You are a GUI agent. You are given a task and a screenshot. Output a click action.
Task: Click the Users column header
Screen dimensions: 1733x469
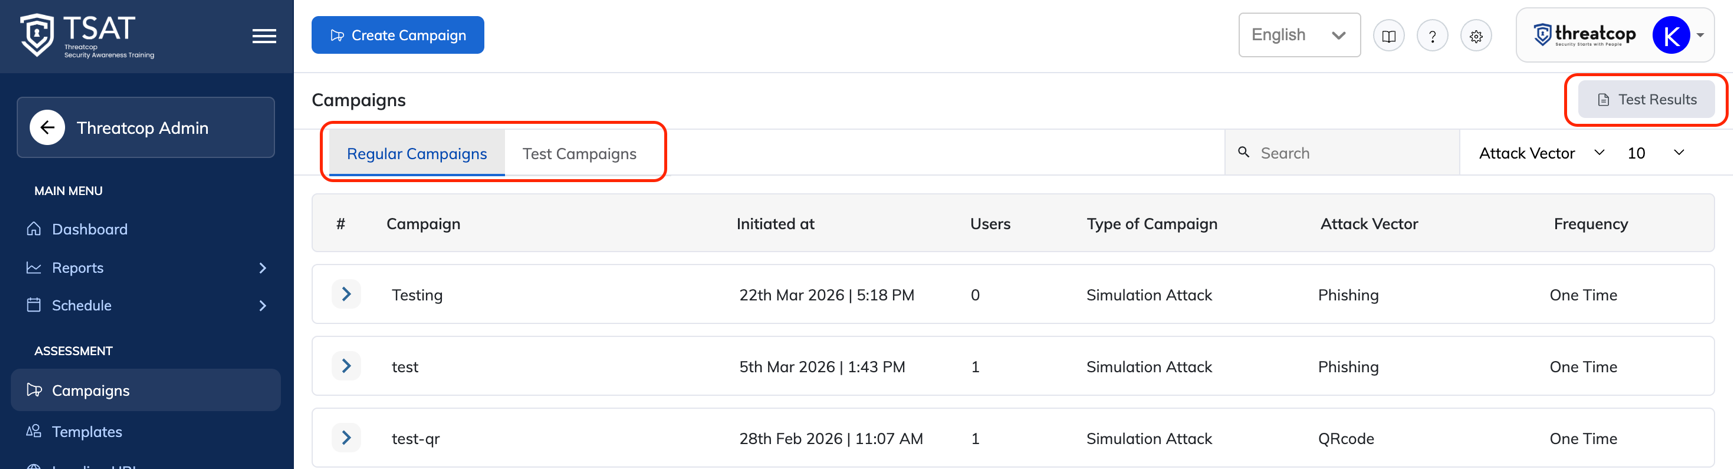click(990, 223)
